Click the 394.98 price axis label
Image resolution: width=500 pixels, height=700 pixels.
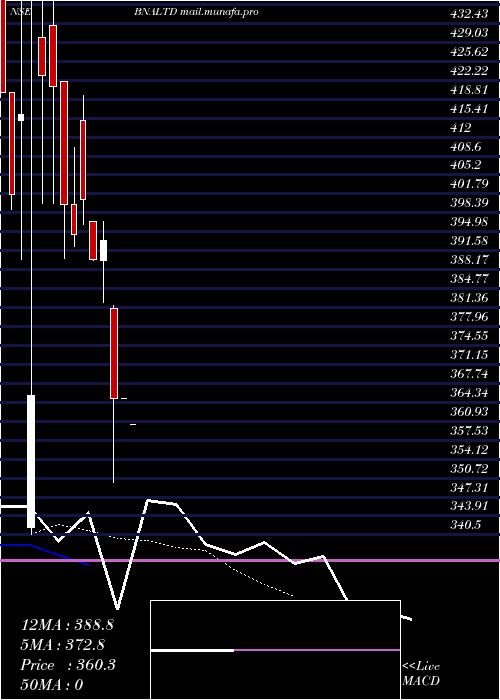click(x=469, y=222)
